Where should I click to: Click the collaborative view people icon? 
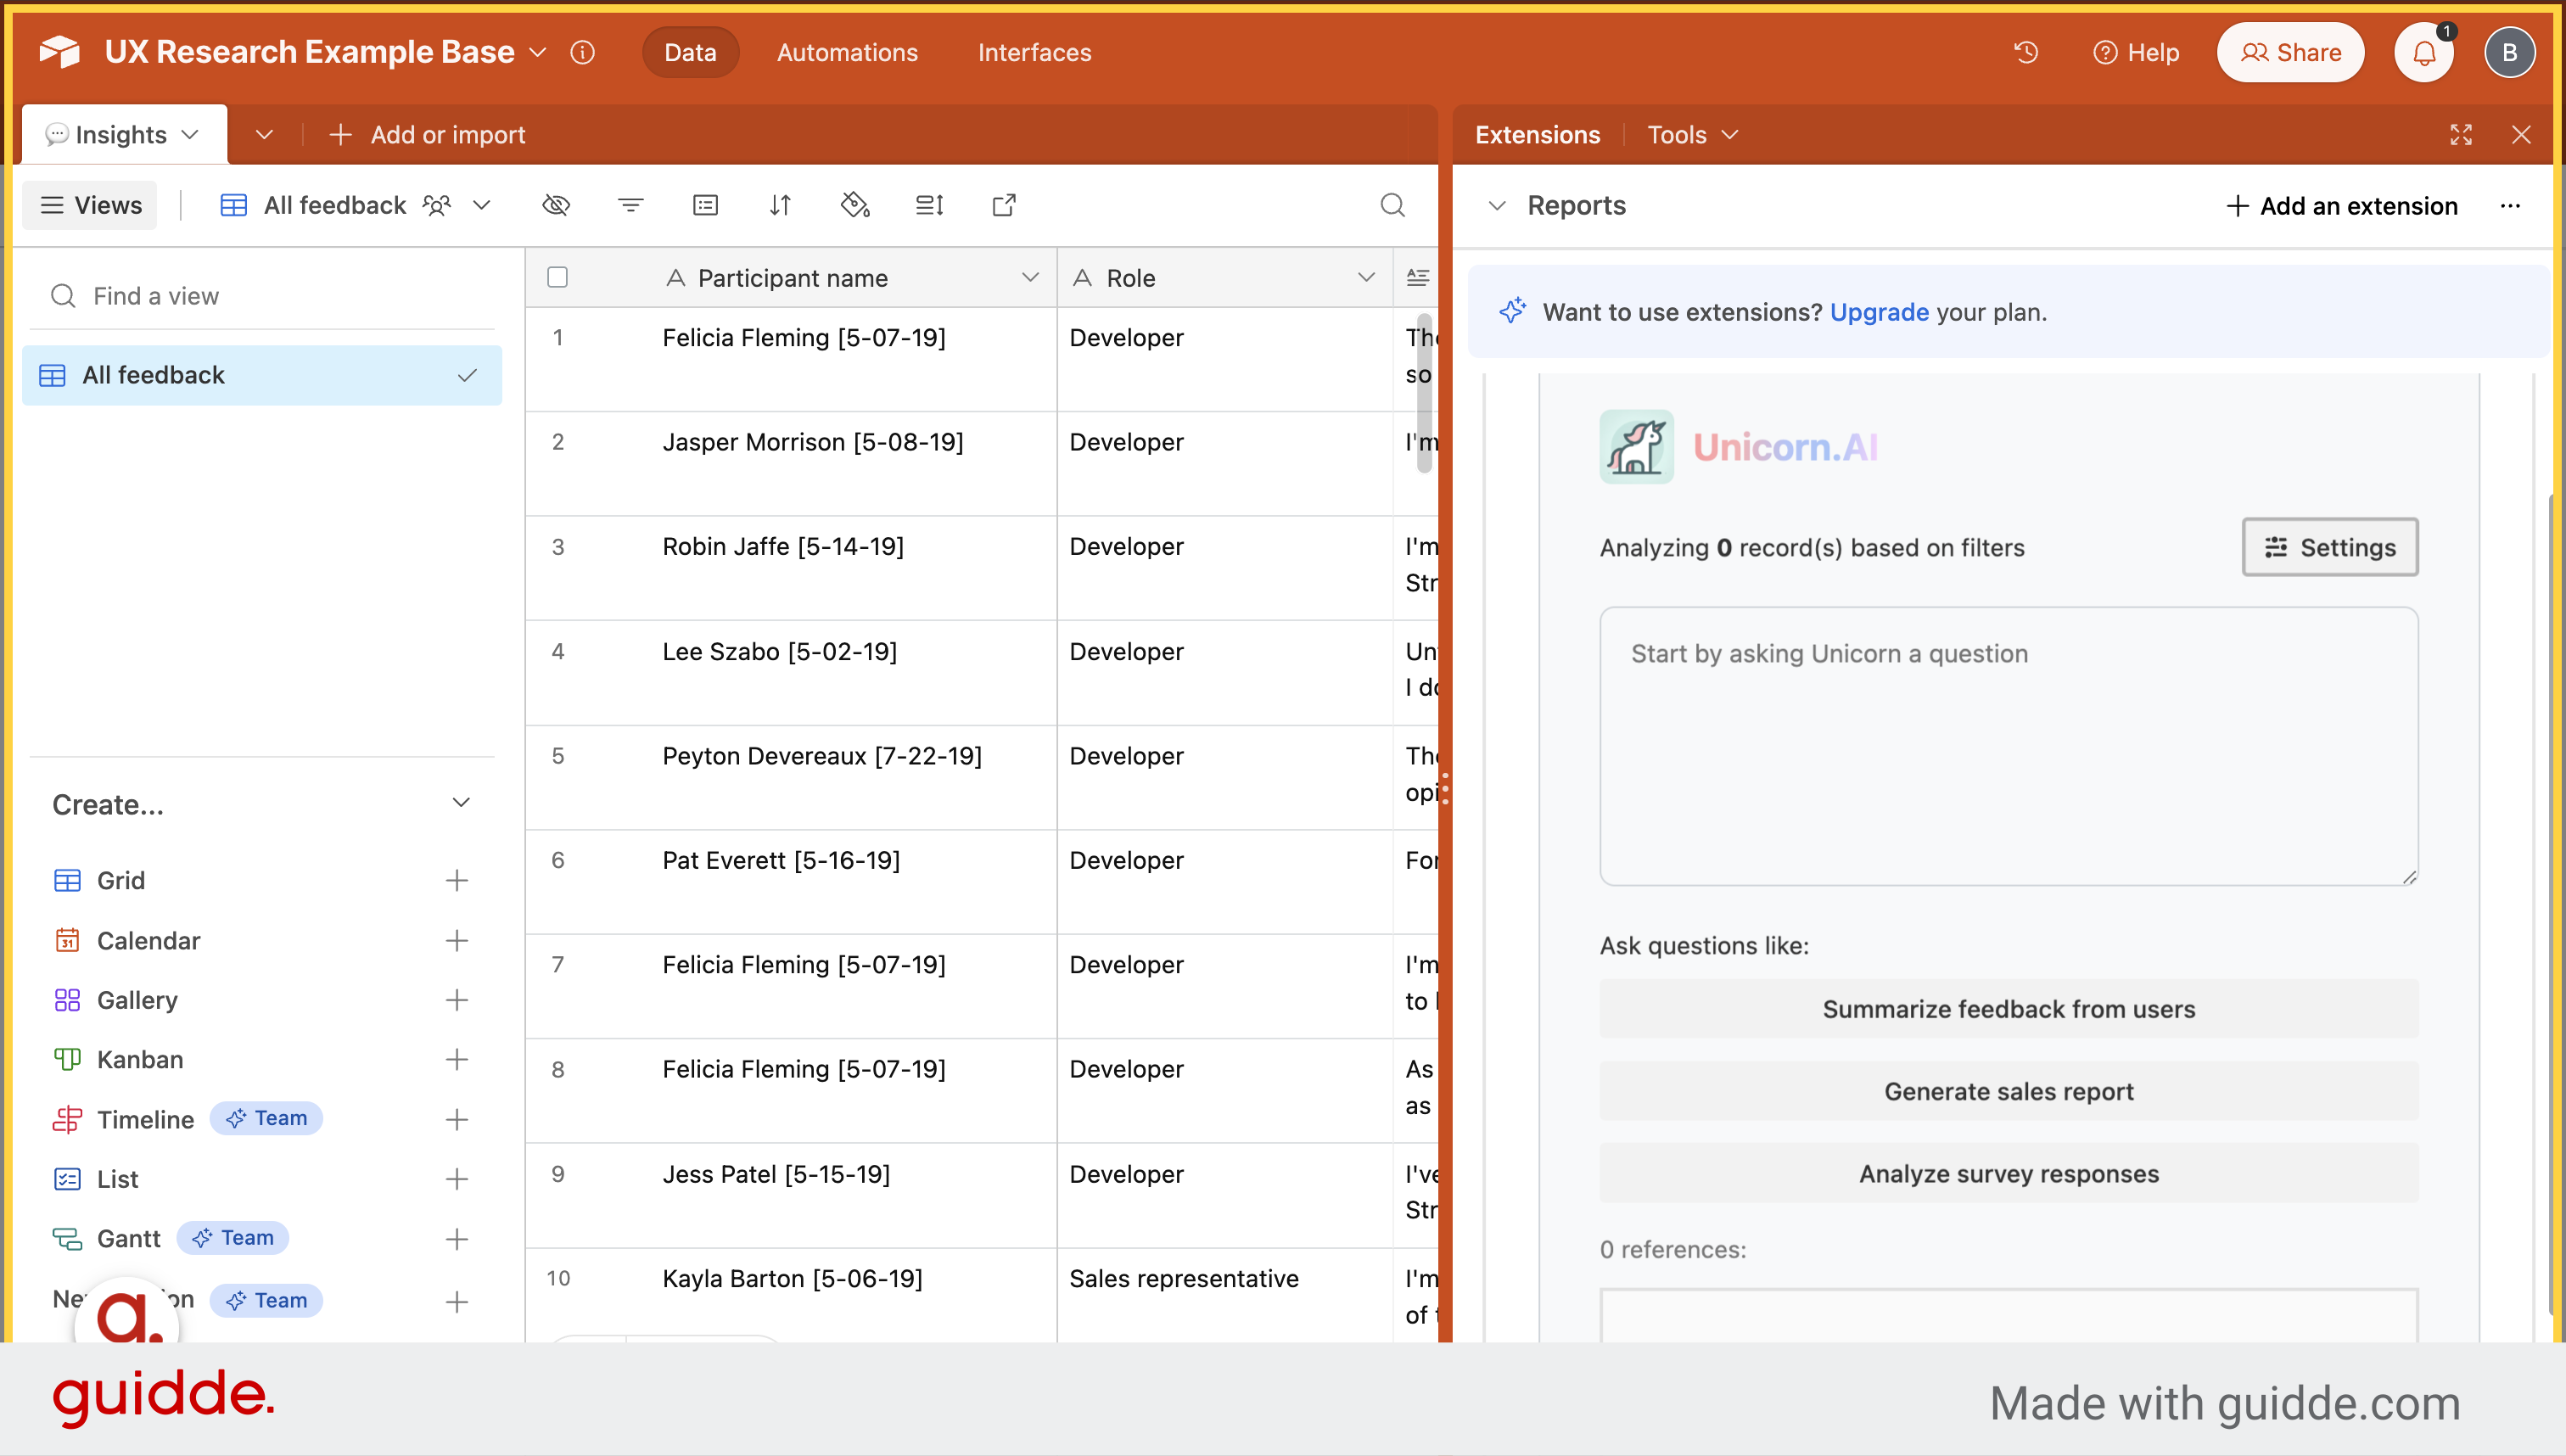pyautogui.click(x=437, y=205)
